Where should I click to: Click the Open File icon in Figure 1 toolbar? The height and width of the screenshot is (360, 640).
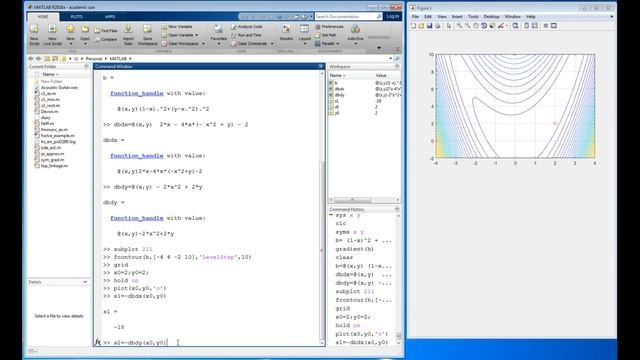pyautogui.click(x=421, y=26)
